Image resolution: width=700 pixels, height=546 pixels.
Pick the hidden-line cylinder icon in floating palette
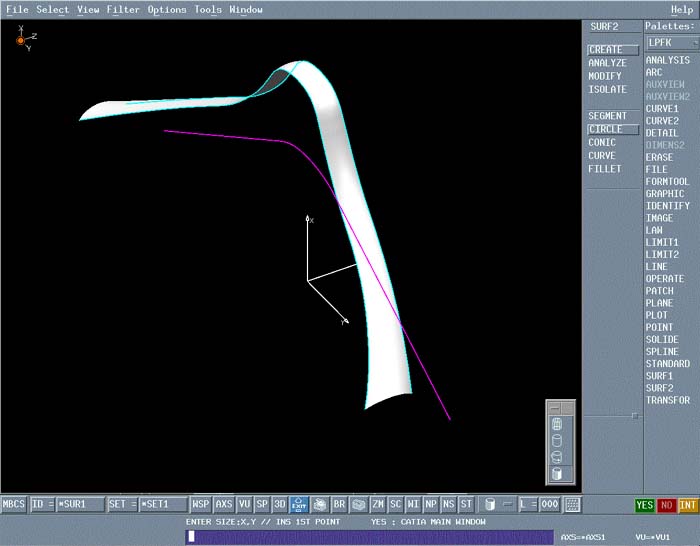[x=557, y=440]
